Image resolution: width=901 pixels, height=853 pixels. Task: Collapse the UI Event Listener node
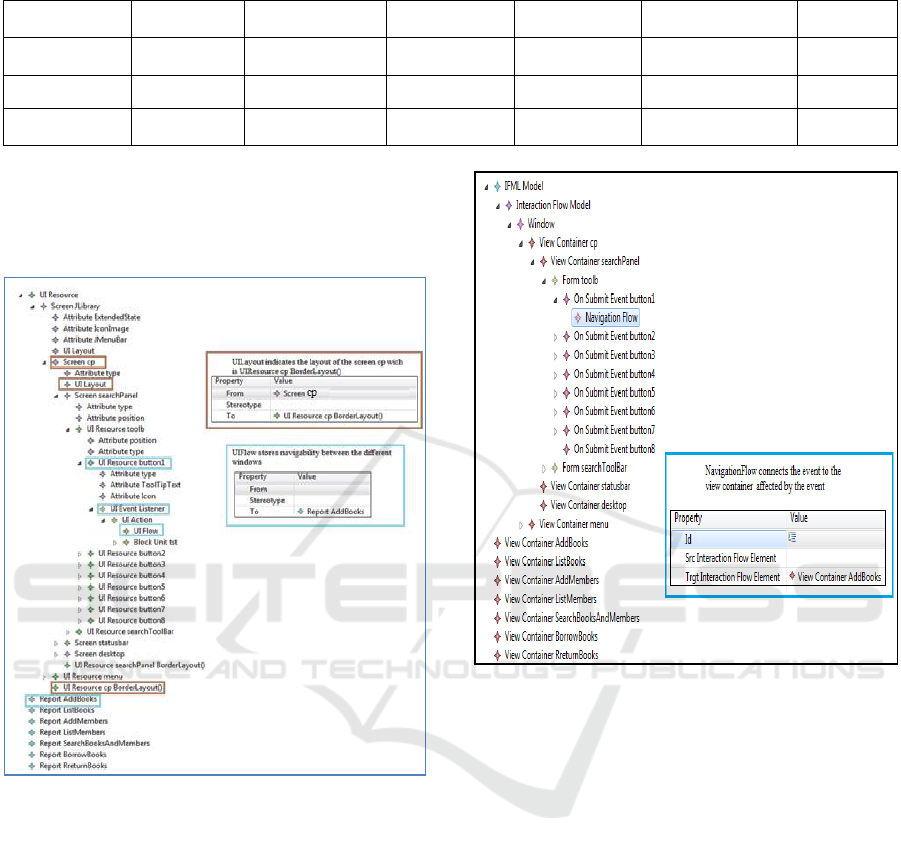(90, 509)
